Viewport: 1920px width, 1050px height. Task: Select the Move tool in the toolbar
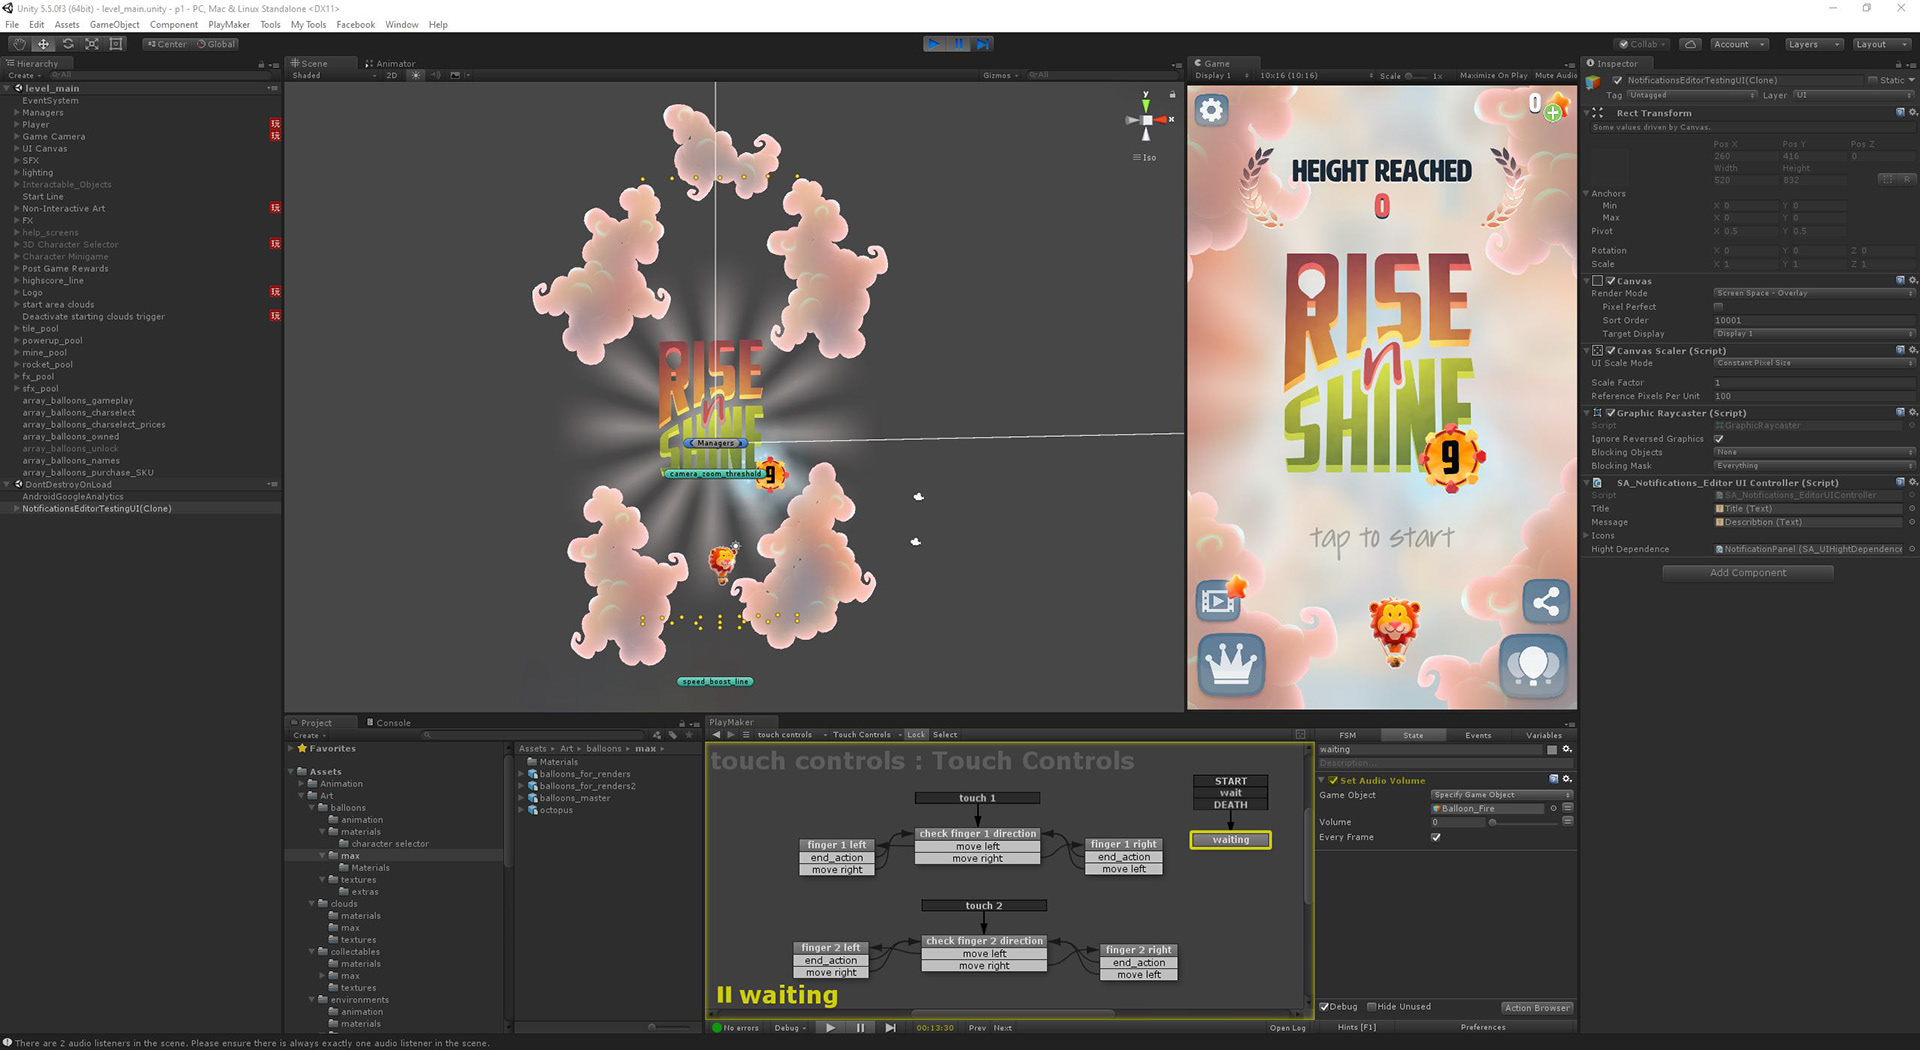click(43, 44)
